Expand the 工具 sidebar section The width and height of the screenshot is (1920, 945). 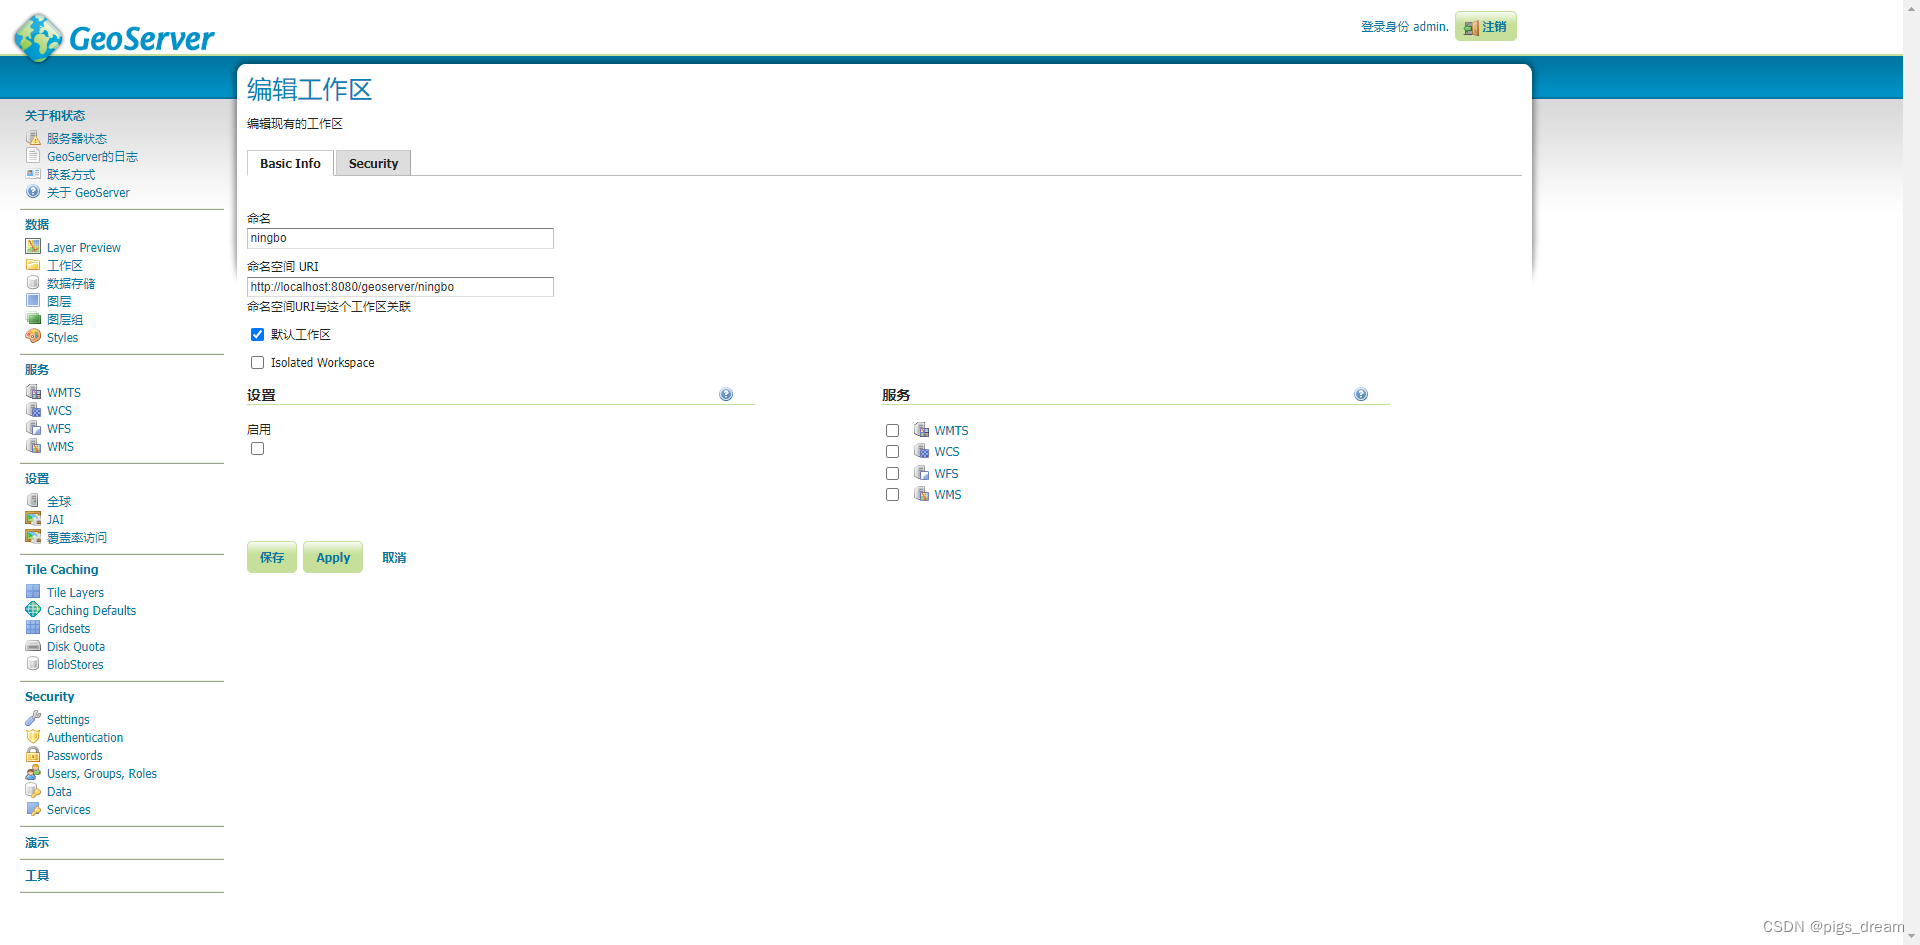pyautogui.click(x=37, y=876)
